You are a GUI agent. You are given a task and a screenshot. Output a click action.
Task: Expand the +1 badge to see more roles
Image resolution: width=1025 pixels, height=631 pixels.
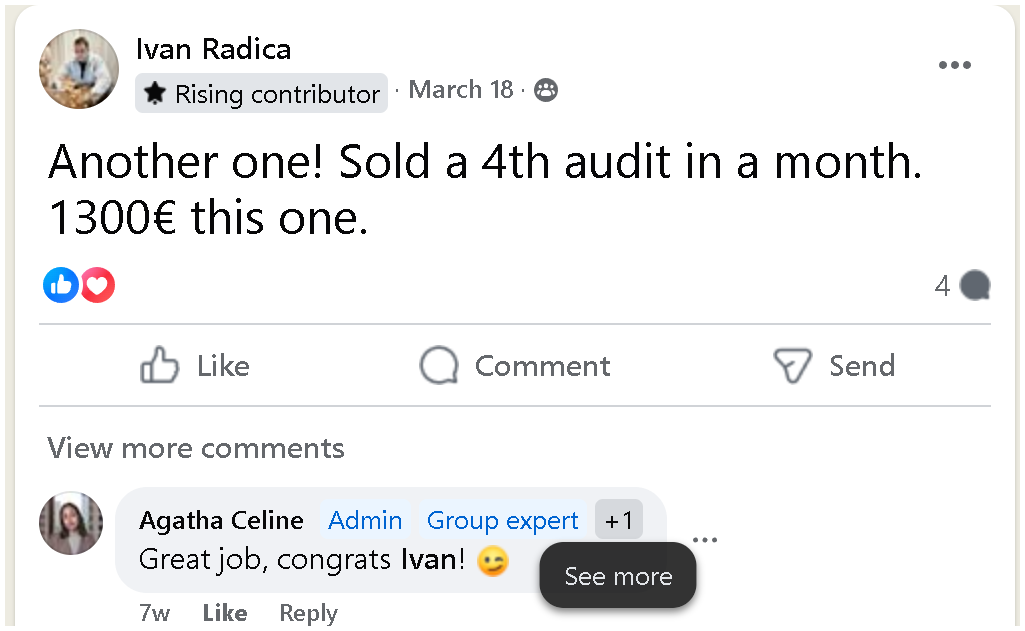click(x=619, y=520)
